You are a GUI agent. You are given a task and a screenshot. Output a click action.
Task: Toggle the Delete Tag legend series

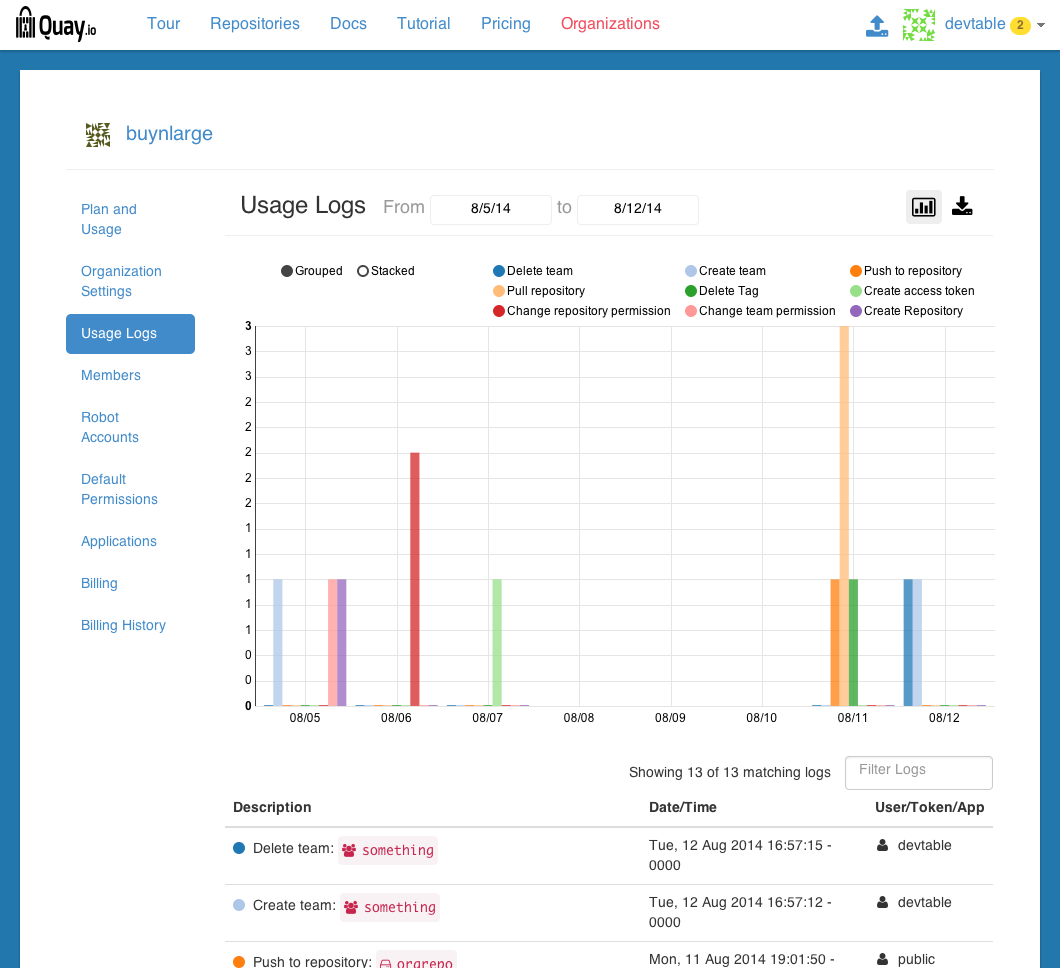pyautogui.click(x=722, y=291)
